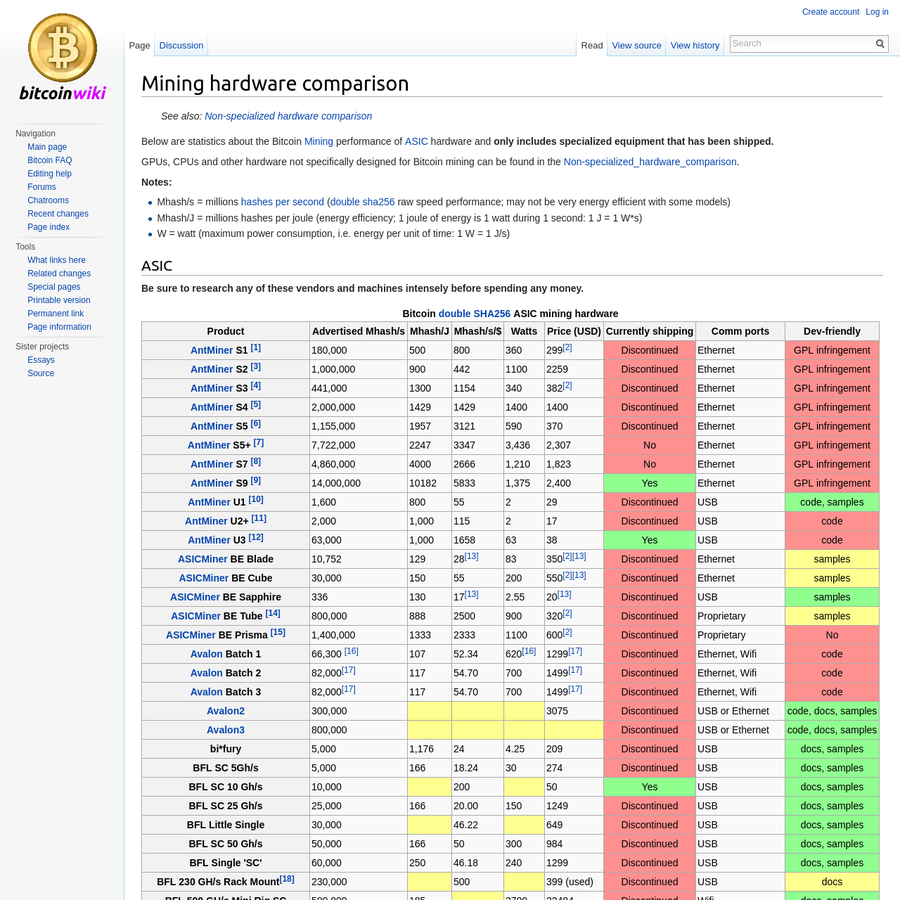Image resolution: width=900 pixels, height=900 pixels.
Task: Open Recent changes in the sidebar
Action: 58,214
